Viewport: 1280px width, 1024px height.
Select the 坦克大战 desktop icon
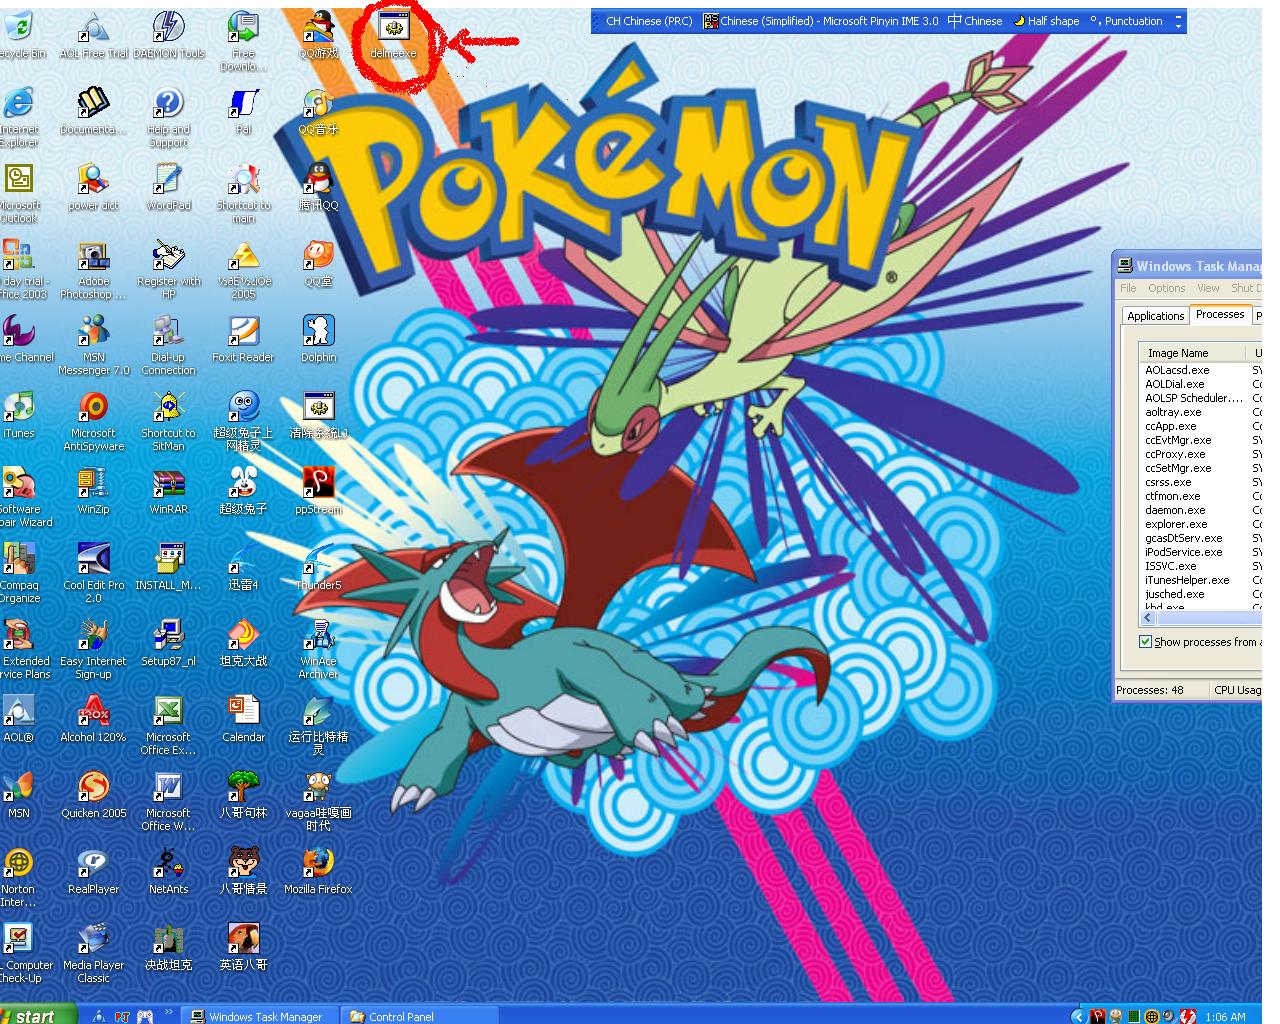tap(243, 643)
